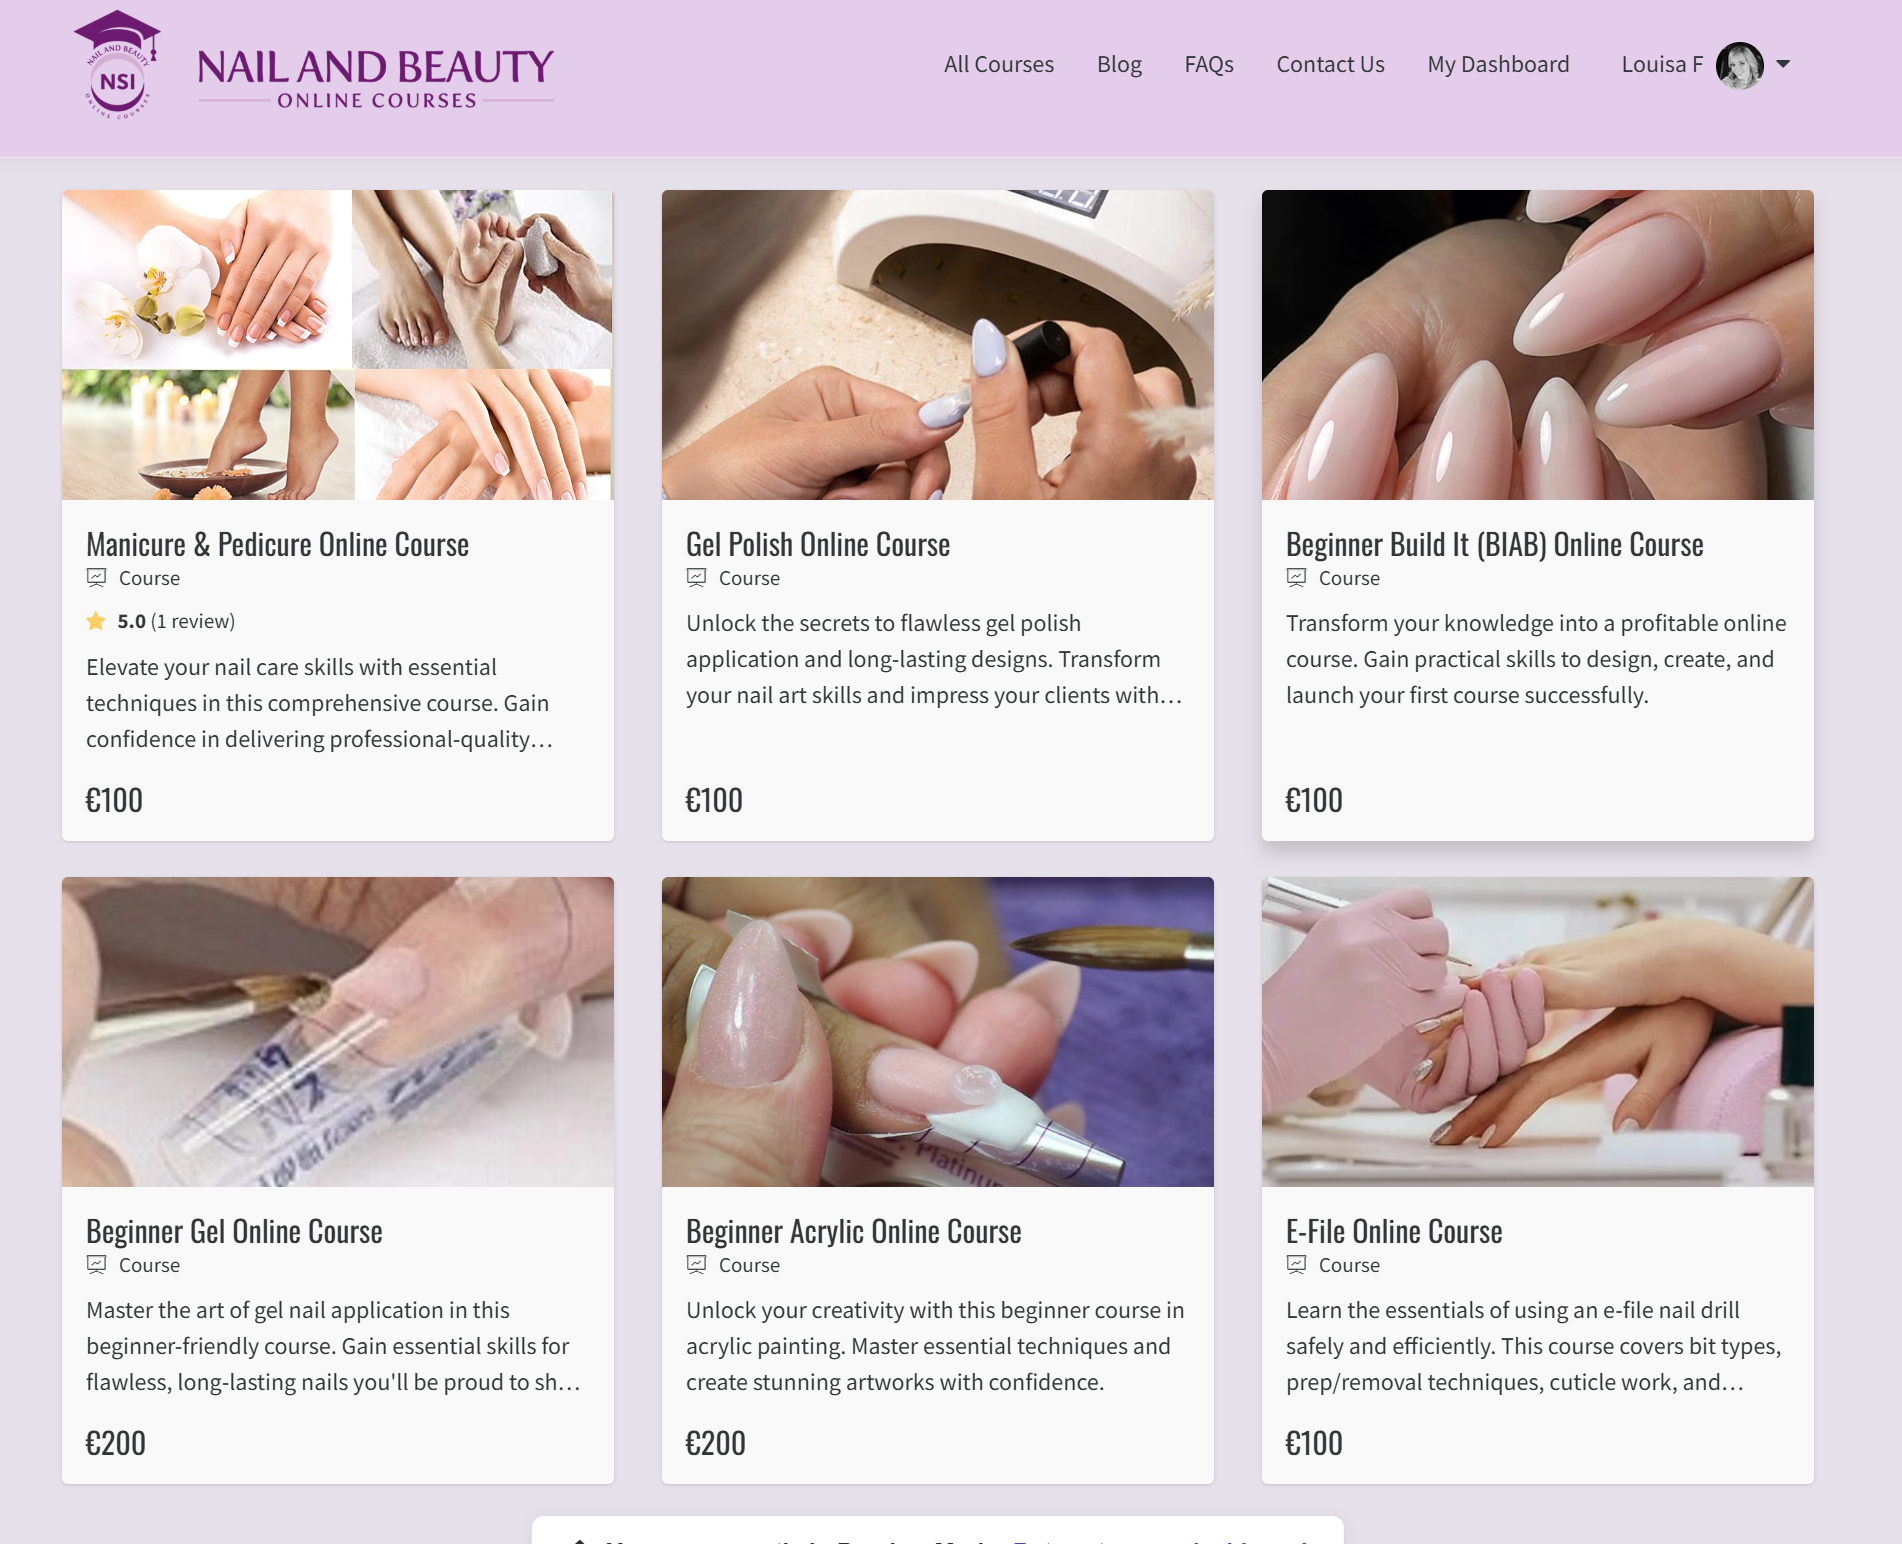Open the Gel Polish Online Course thumbnail
This screenshot has height=1544, width=1902.
938,345
